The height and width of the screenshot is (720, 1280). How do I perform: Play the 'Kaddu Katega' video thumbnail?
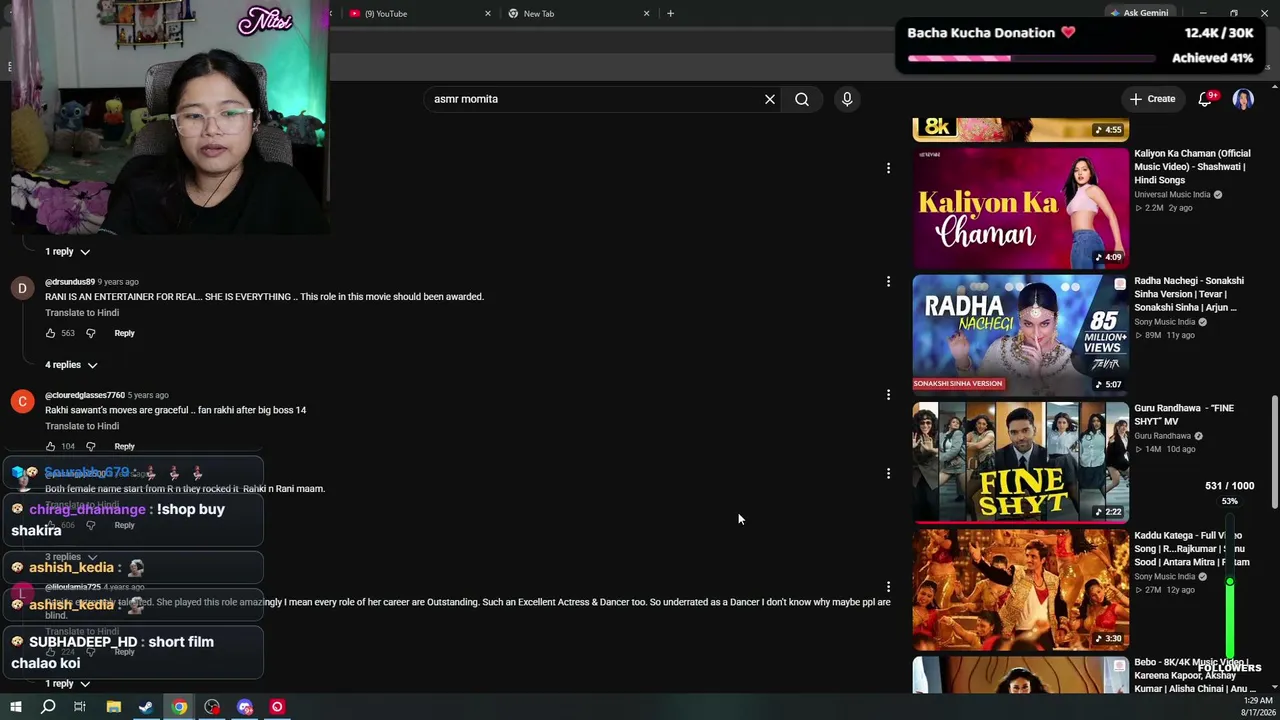1020,590
